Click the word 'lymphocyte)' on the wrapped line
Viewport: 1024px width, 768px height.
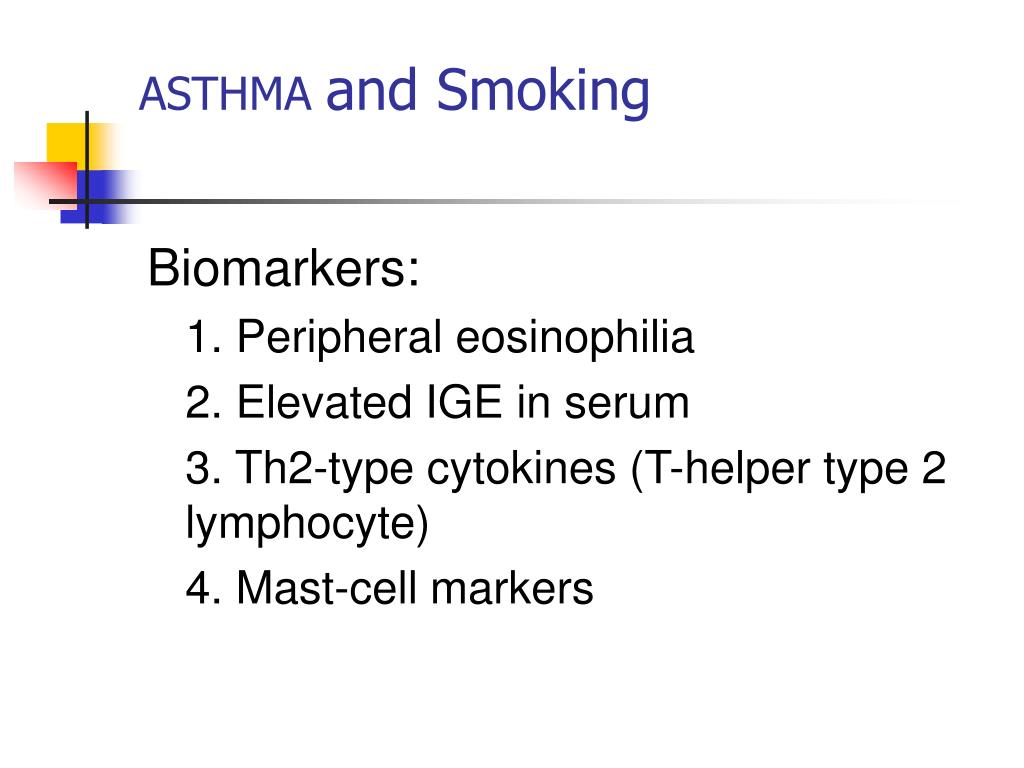pyautogui.click(x=307, y=524)
